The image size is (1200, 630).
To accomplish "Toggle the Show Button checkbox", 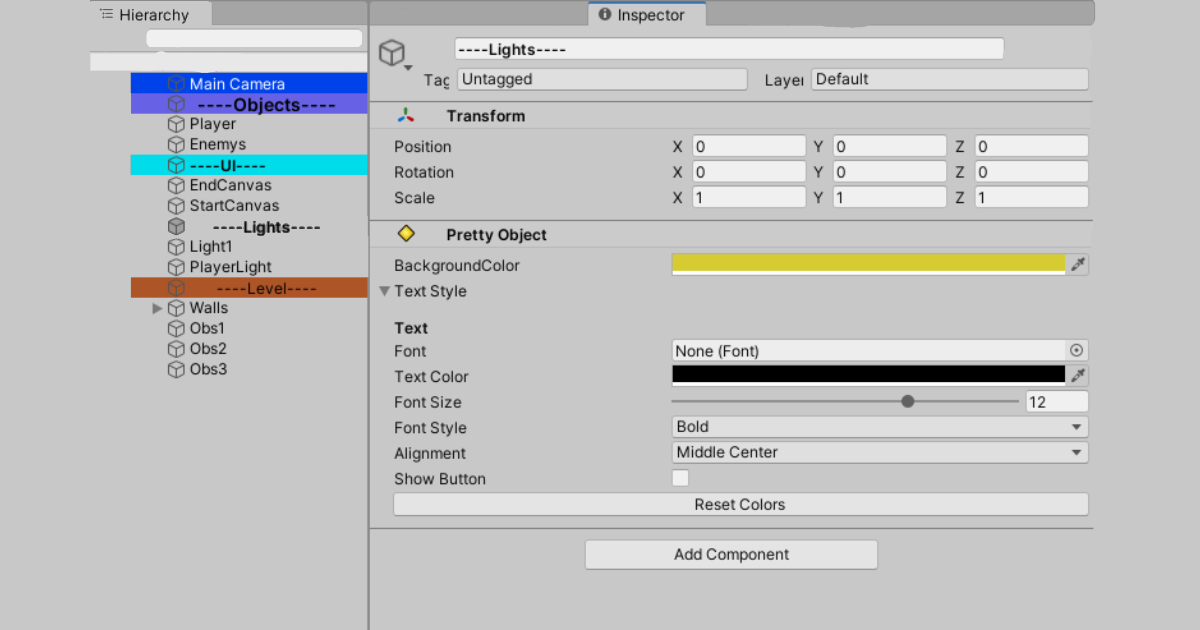I will point(680,478).
